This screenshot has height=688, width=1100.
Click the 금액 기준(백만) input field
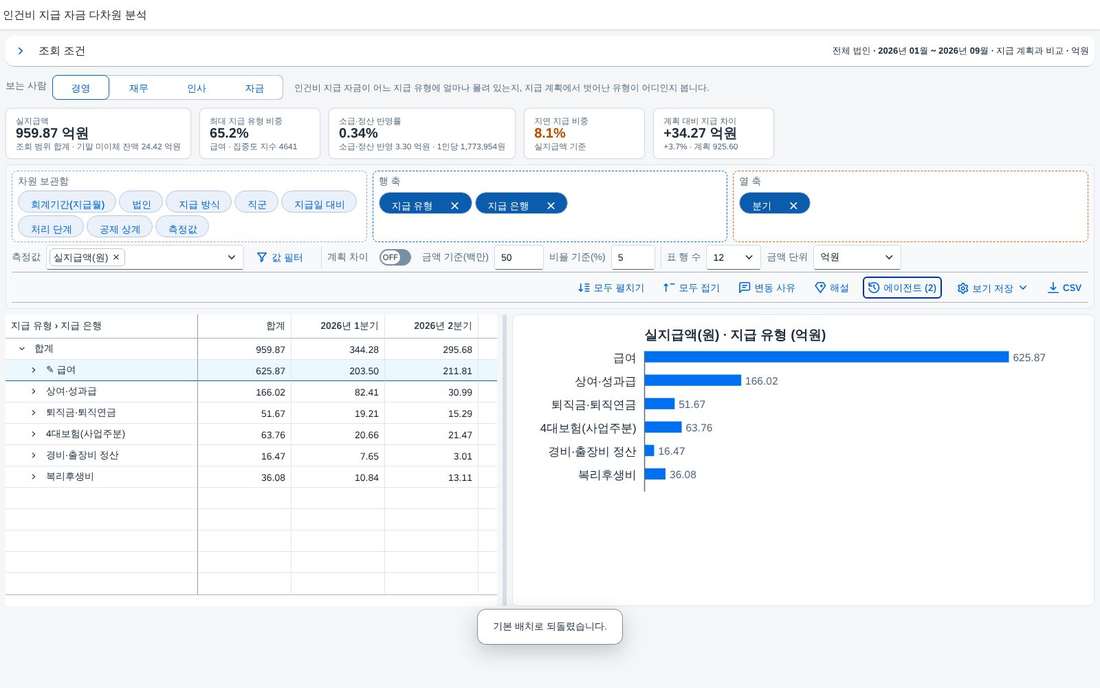pos(518,257)
